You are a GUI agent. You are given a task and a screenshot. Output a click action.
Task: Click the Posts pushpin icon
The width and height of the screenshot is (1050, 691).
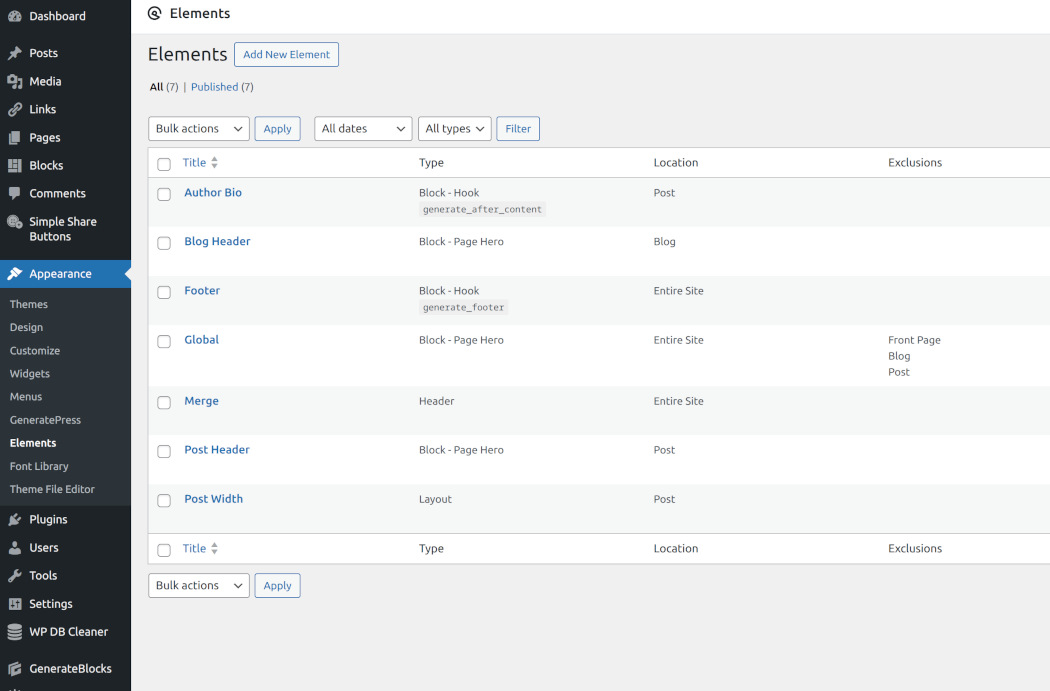pos(14,53)
